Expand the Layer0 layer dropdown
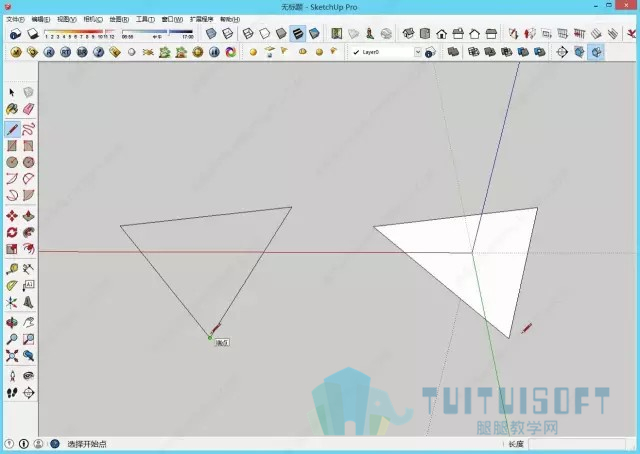The height and width of the screenshot is (454, 640). (418, 52)
